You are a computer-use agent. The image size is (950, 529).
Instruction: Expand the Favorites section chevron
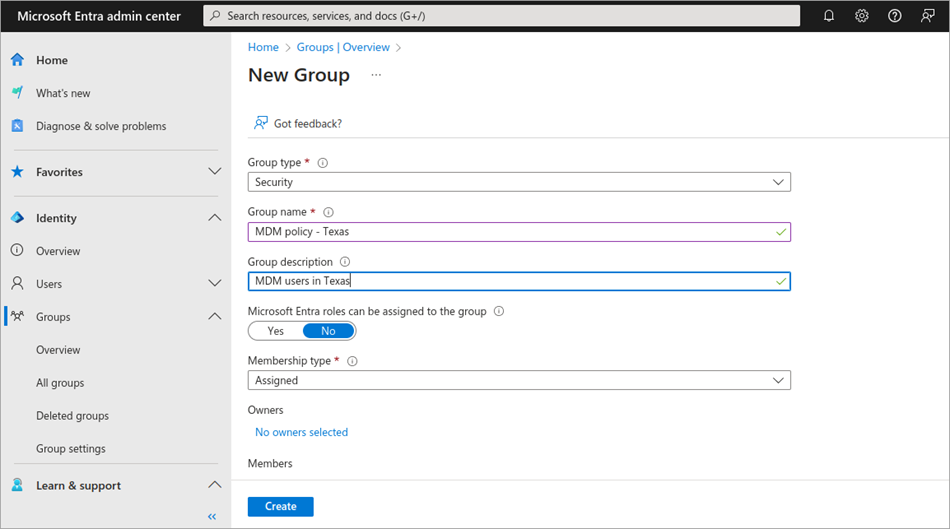coord(214,171)
